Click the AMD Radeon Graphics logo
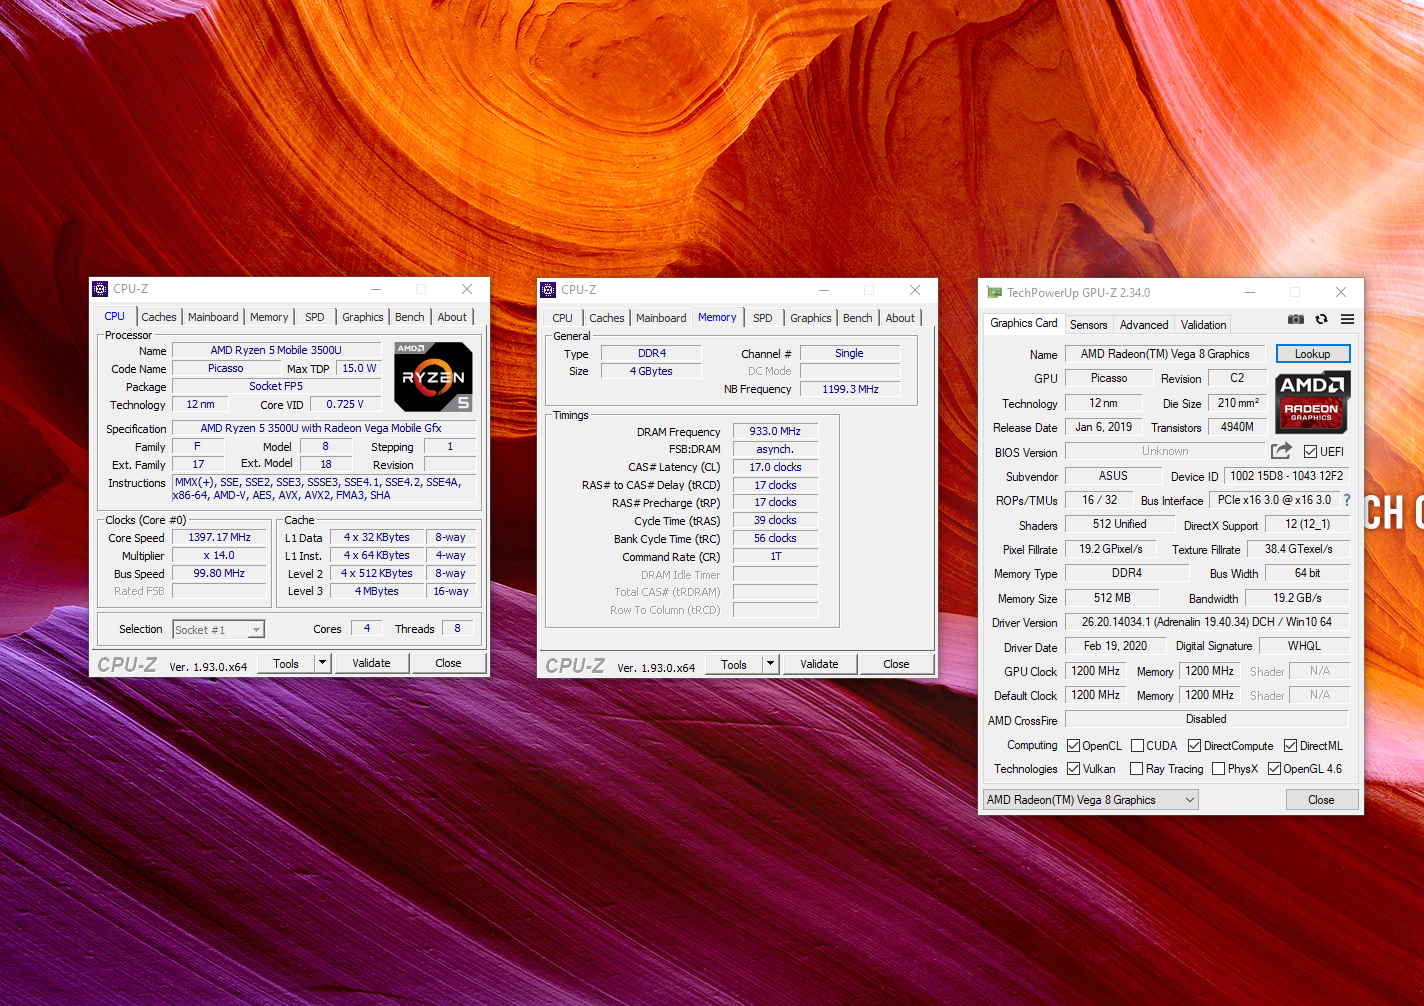This screenshot has height=1006, width=1424. [x=1312, y=402]
